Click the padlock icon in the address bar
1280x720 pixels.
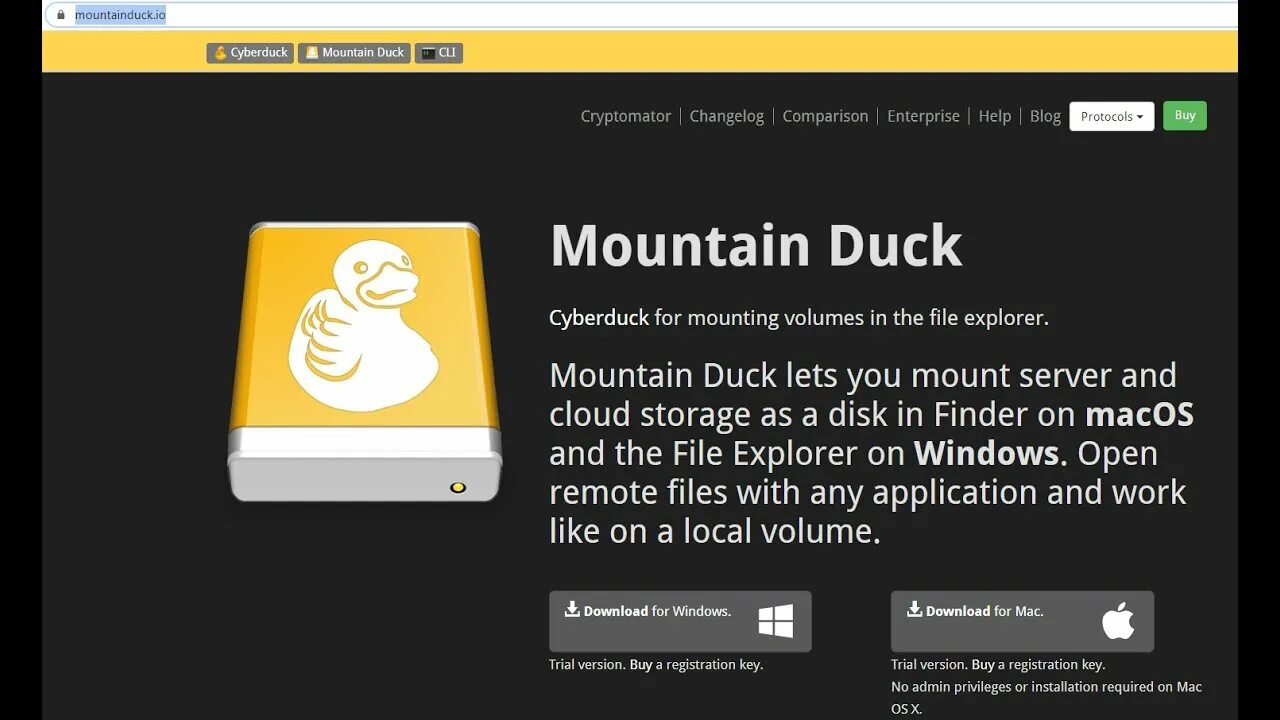click(63, 15)
